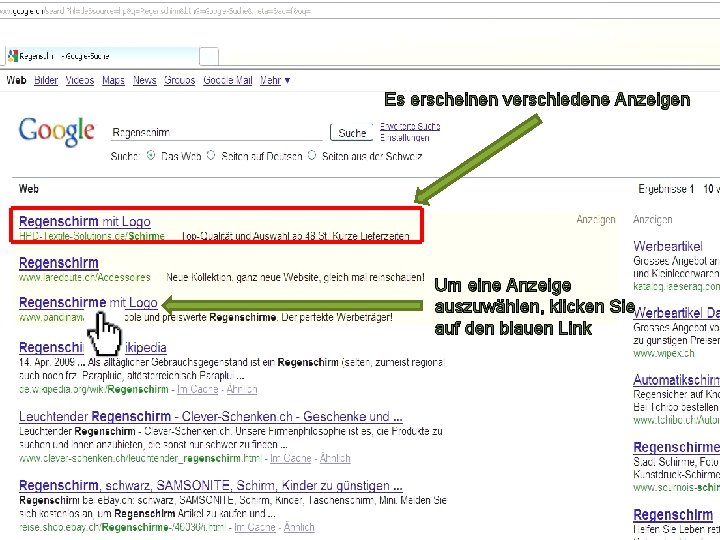Screen dimensions: 720x540
Task: Click the browser tab favicon
Action: (13, 56)
